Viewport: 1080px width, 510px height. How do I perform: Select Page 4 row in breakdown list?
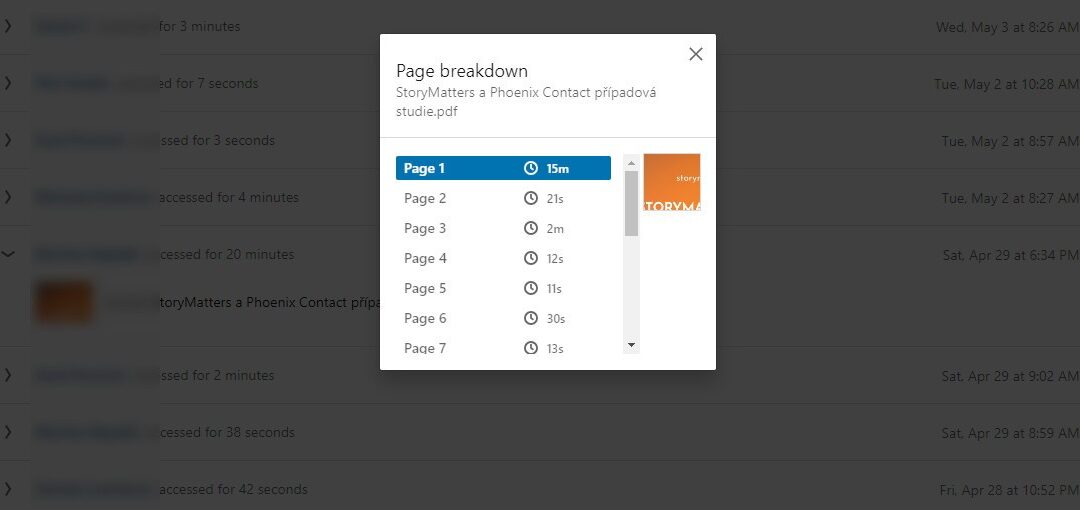click(503, 258)
